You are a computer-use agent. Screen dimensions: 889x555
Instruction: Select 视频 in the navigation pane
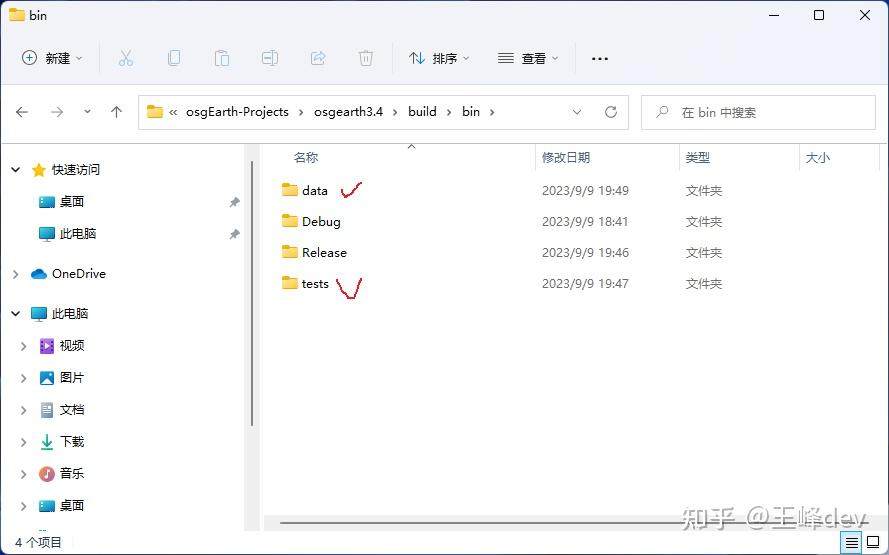71,346
